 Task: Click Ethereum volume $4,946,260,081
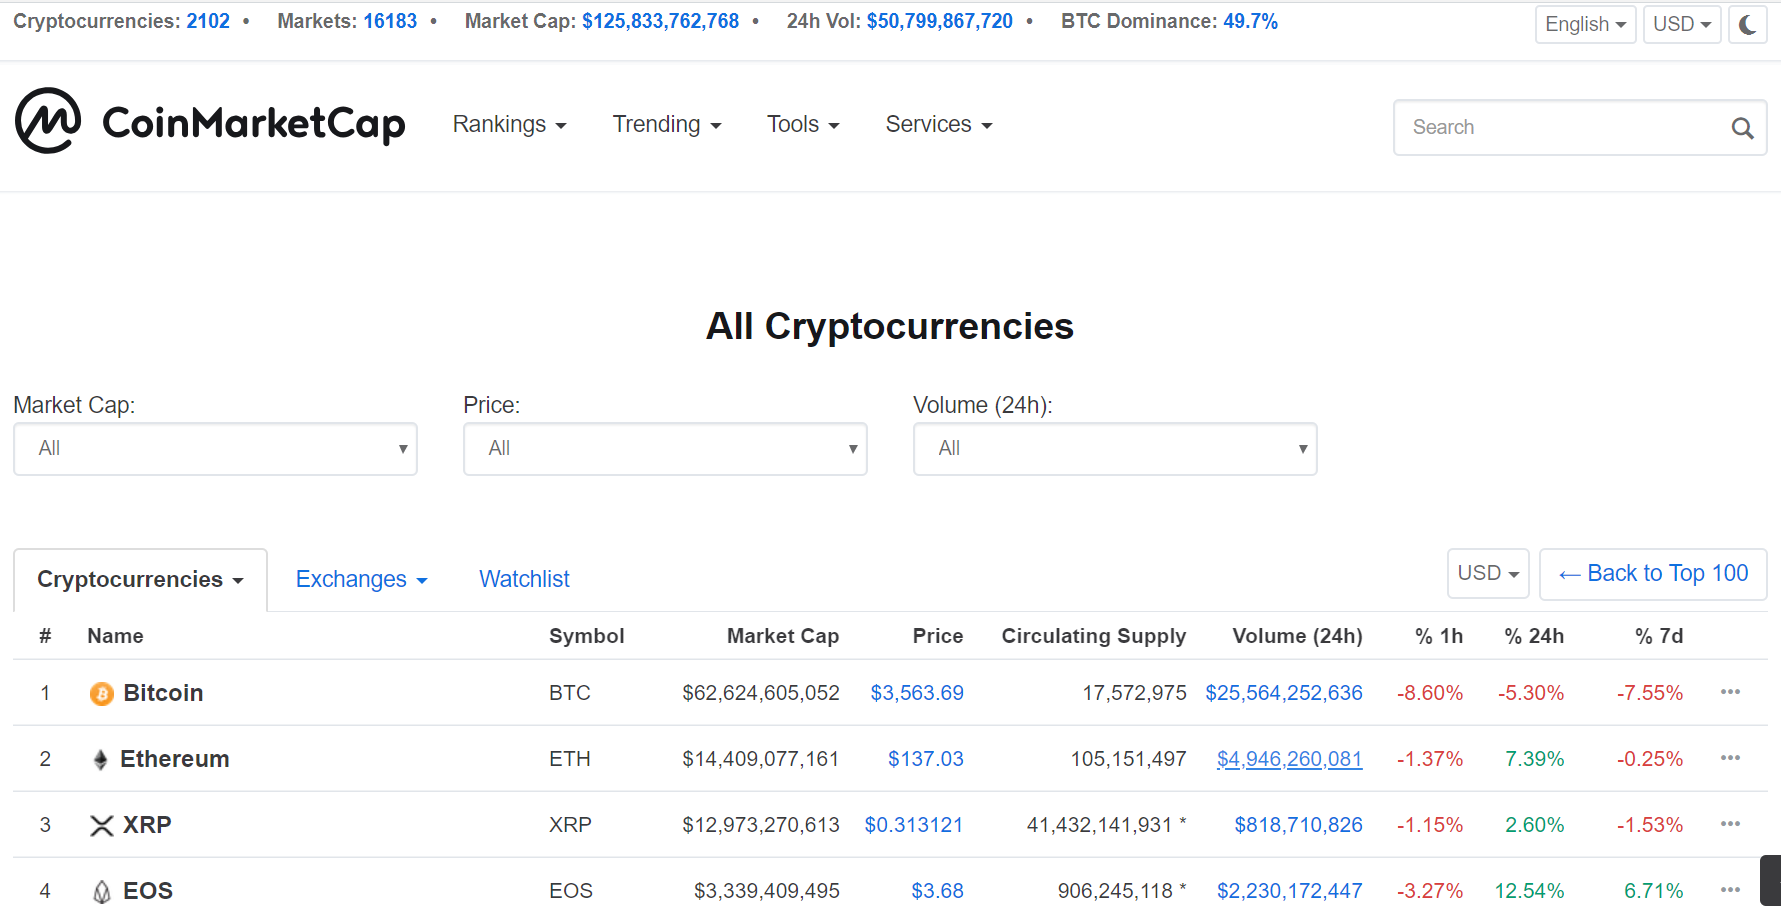1289,759
